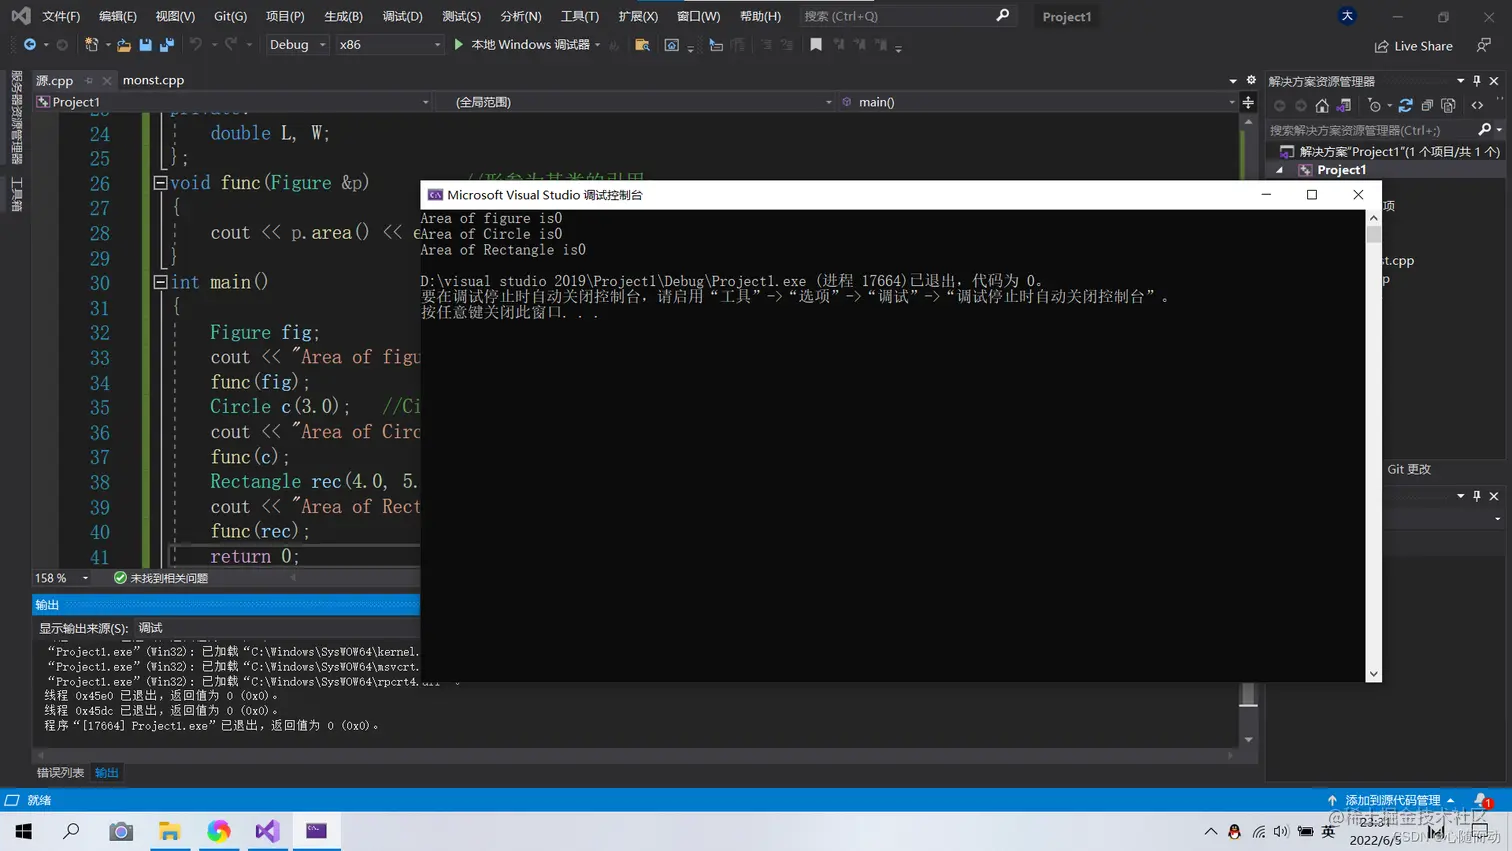Click the output panel vertical scrollbar thumb
The height and width of the screenshot is (851, 1512).
1248,695
